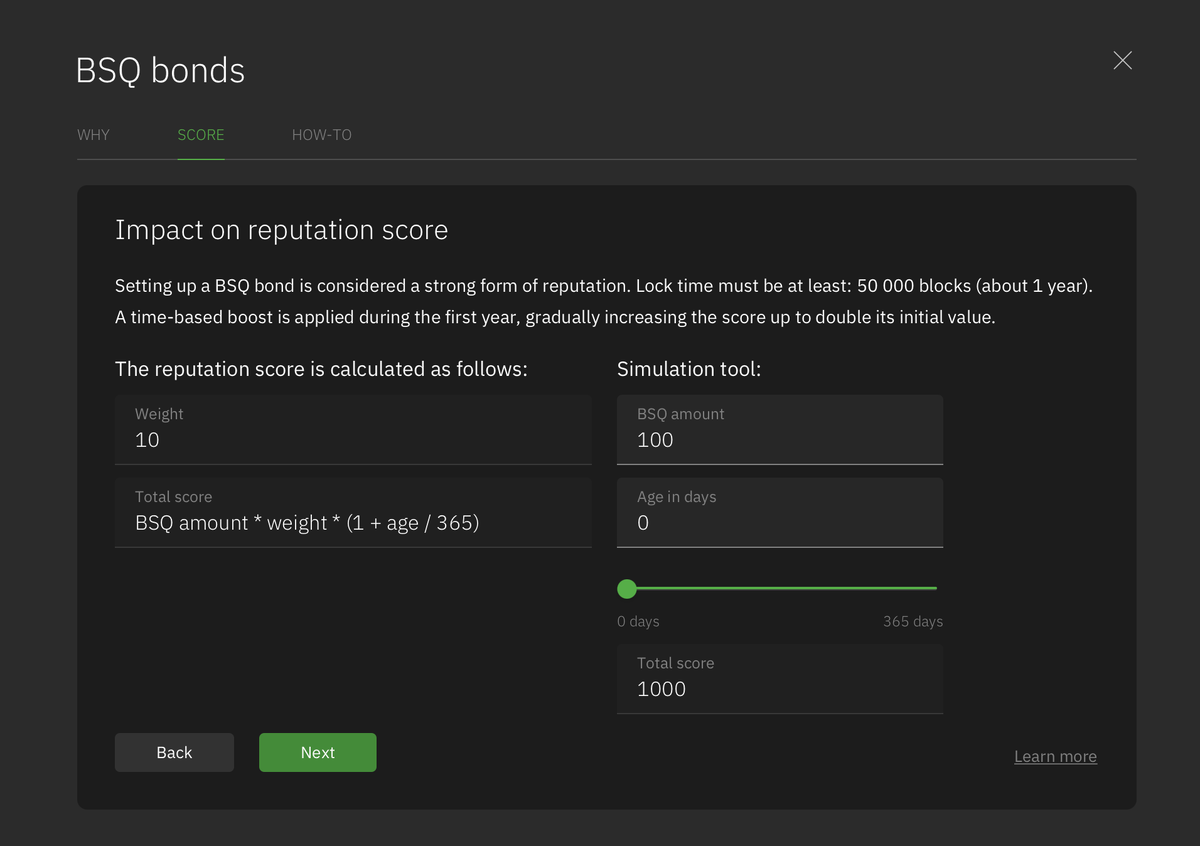
Task: Focus the BSQ amount input field
Action: point(779,440)
